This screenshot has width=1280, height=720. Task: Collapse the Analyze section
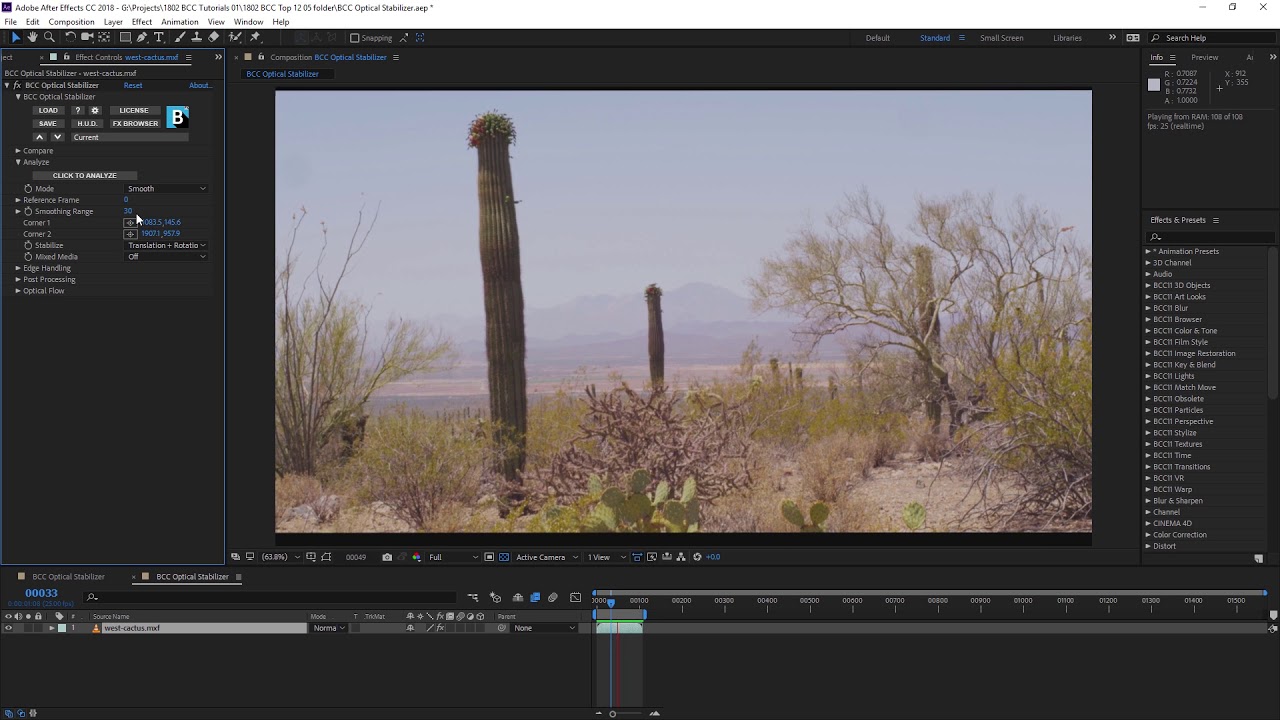coord(17,162)
